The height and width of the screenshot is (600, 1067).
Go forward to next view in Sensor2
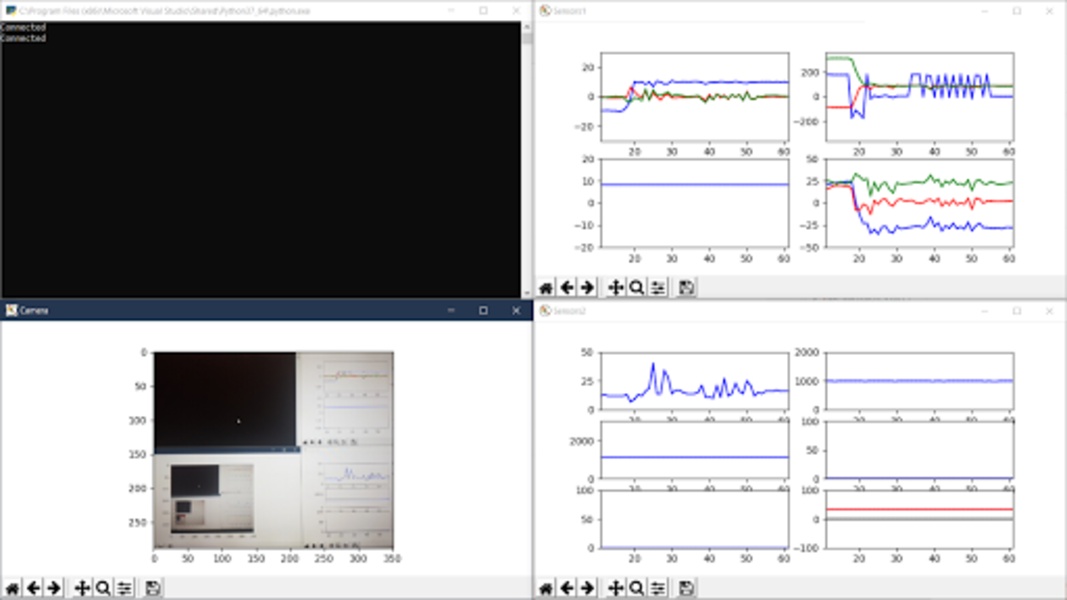[x=587, y=588]
